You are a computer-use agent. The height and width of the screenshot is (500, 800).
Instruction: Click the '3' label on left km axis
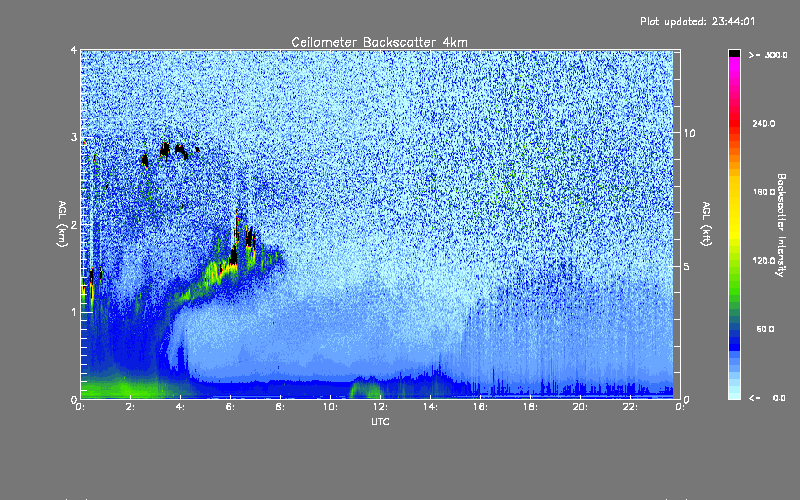click(x=74, y=137)
